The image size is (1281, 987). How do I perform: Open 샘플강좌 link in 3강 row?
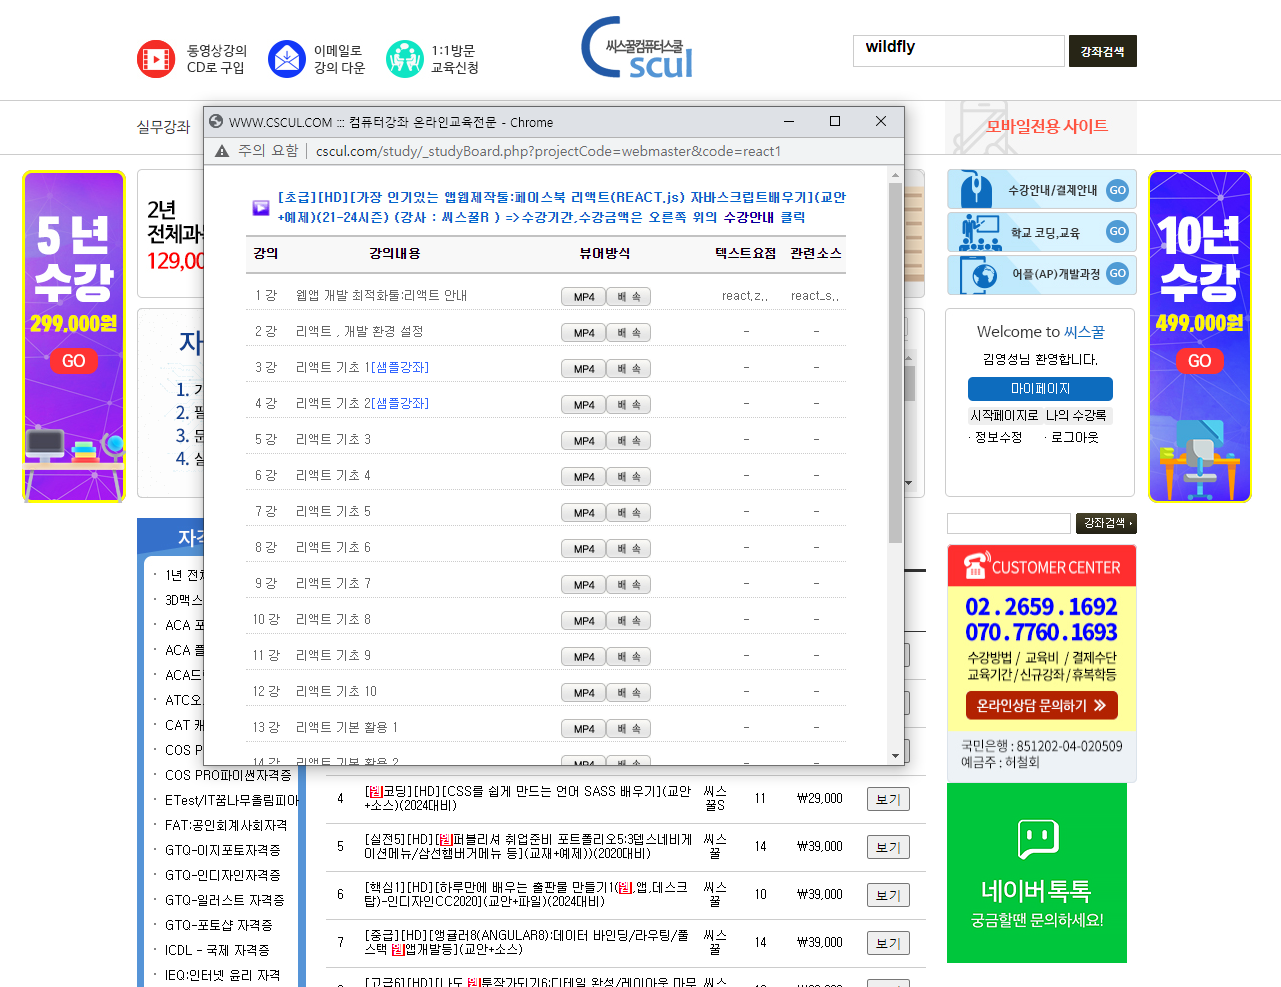click(x=400, y=367)
